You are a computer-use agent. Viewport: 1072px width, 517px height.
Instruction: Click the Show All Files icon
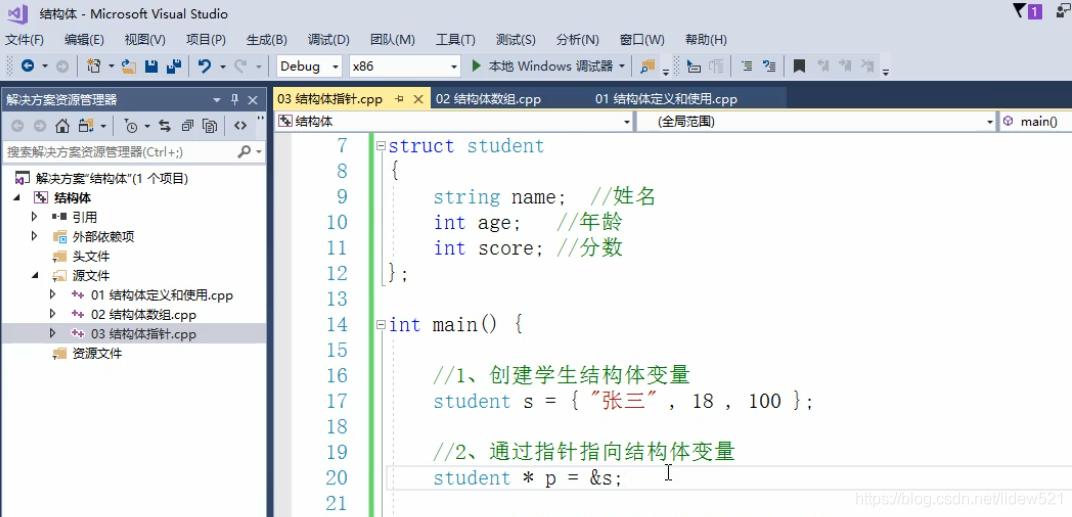tap(210, 125)
